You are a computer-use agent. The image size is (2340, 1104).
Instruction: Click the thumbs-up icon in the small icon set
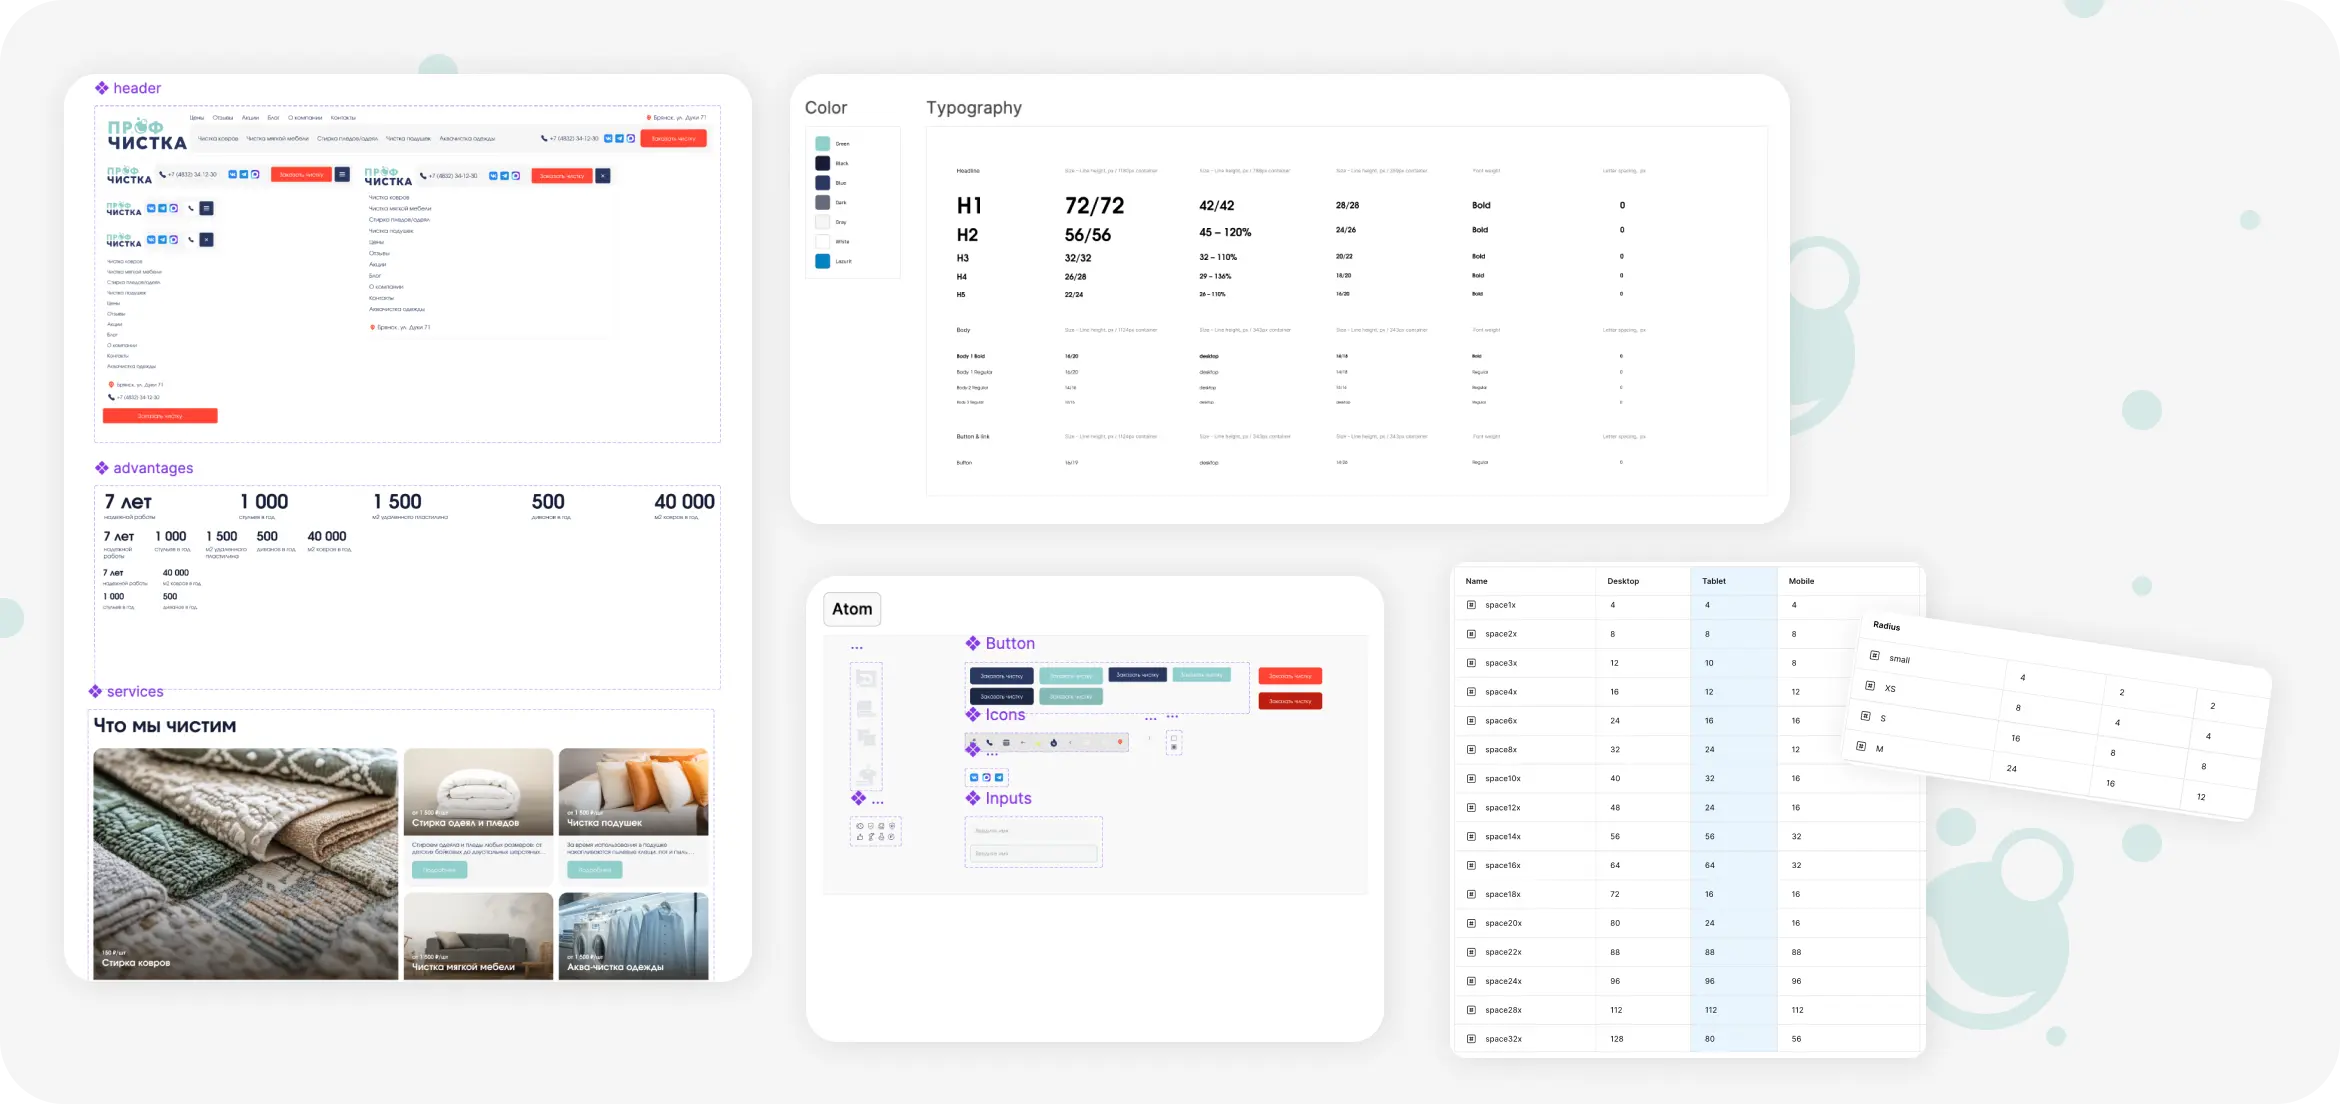tap(860, 837)
